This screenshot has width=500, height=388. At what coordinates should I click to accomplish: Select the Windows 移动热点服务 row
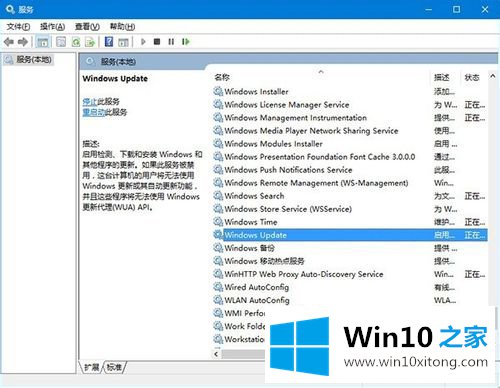click(x=350, y=261)
